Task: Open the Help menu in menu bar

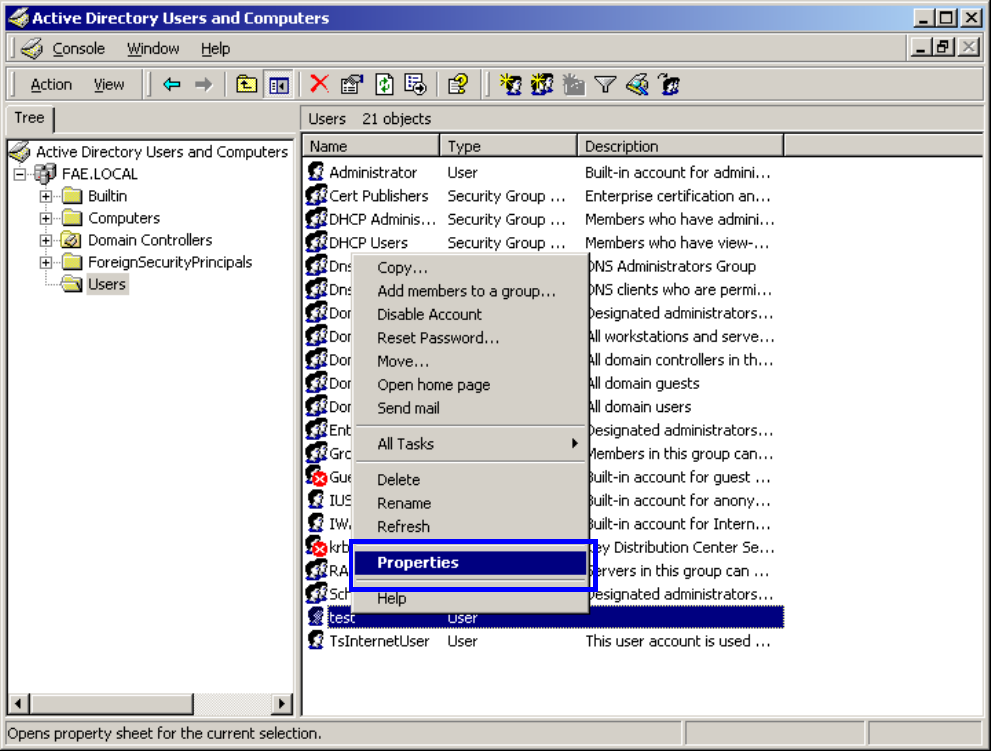Action: pos(216,49)
